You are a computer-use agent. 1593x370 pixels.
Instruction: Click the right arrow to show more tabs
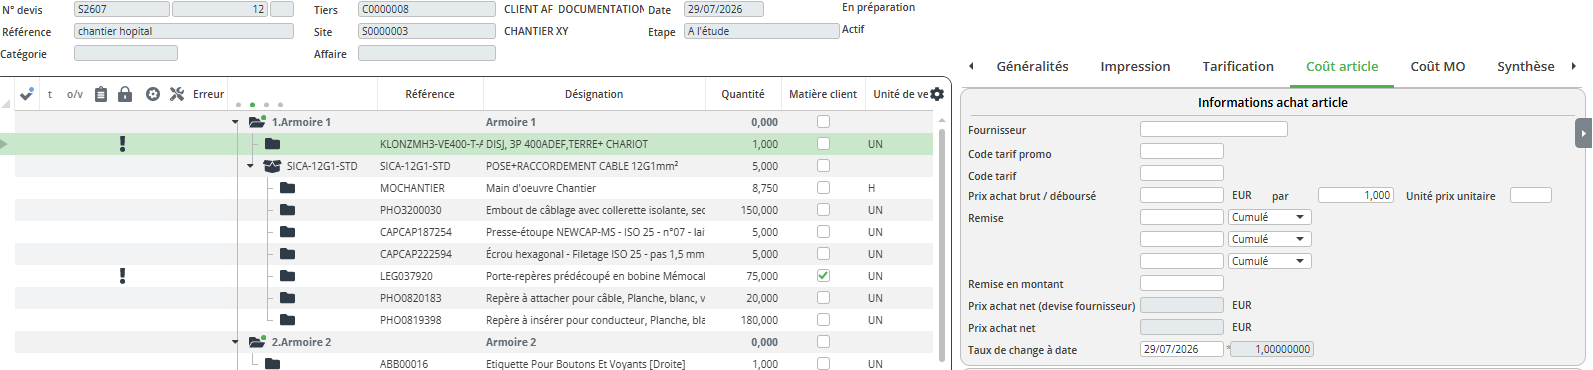tap(1573, 66)
